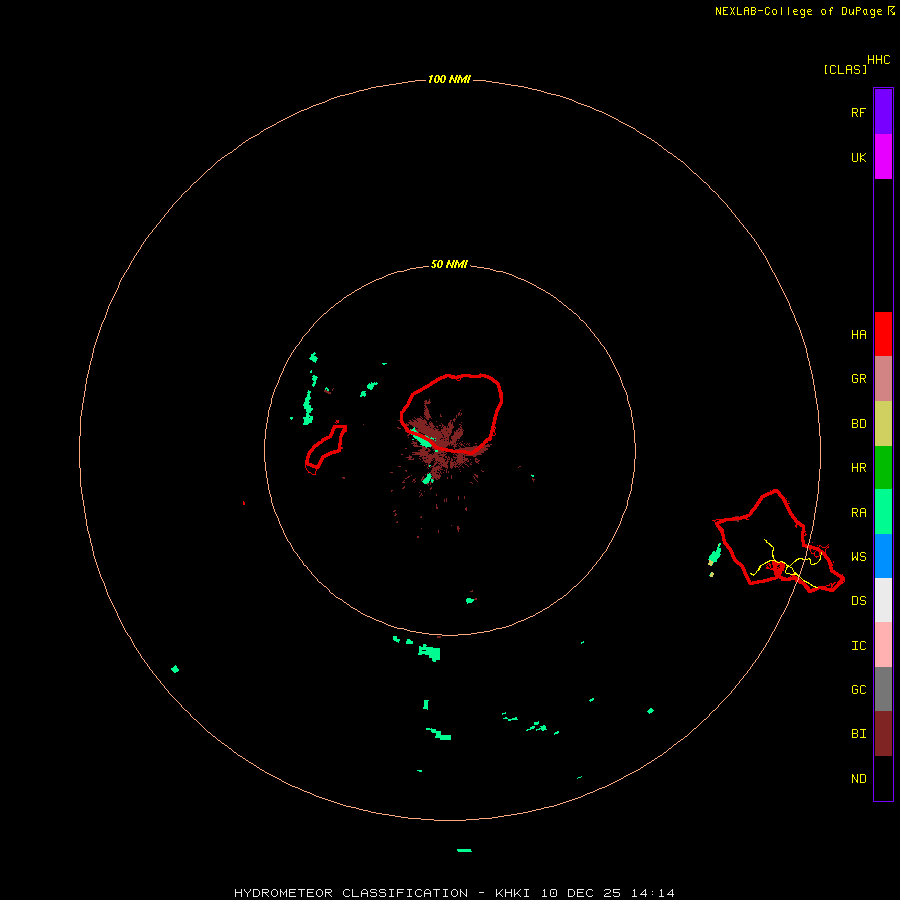900x900 pixels.
Task: Click the 'DS' legend label
Action: click(858, 601)
